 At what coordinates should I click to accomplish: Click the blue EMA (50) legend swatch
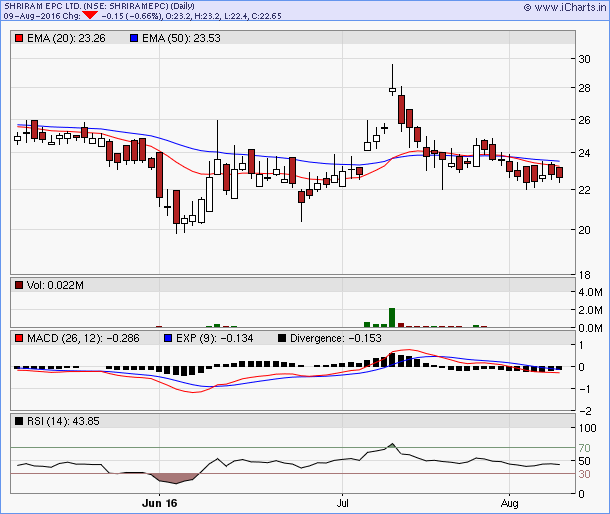134,38
